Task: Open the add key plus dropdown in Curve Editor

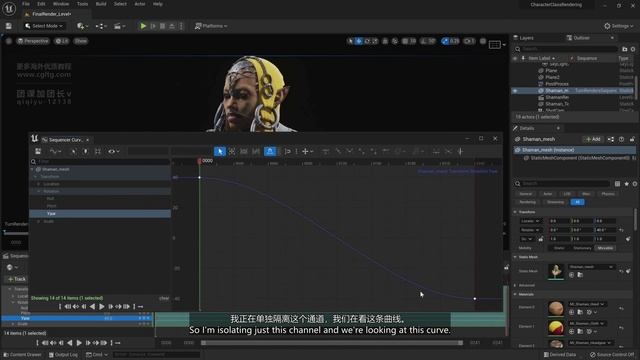Action: point(307,151)
